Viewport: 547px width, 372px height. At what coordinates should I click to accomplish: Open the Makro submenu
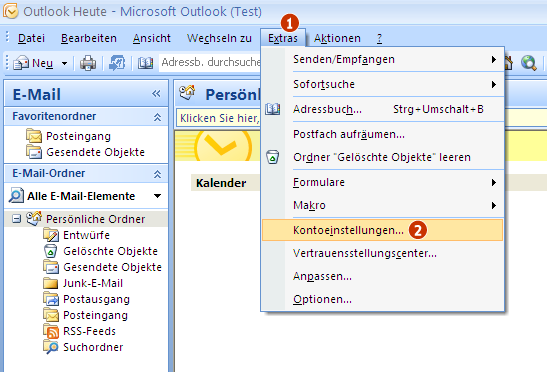383,205
